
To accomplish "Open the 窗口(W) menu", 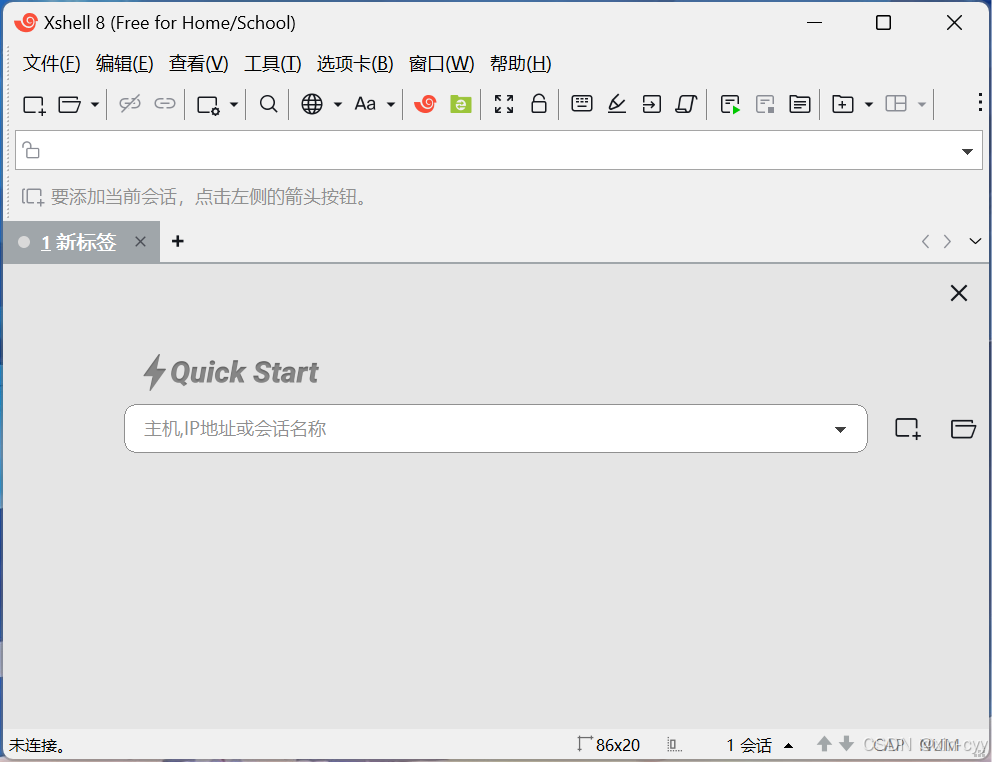I will pos(442,63).
